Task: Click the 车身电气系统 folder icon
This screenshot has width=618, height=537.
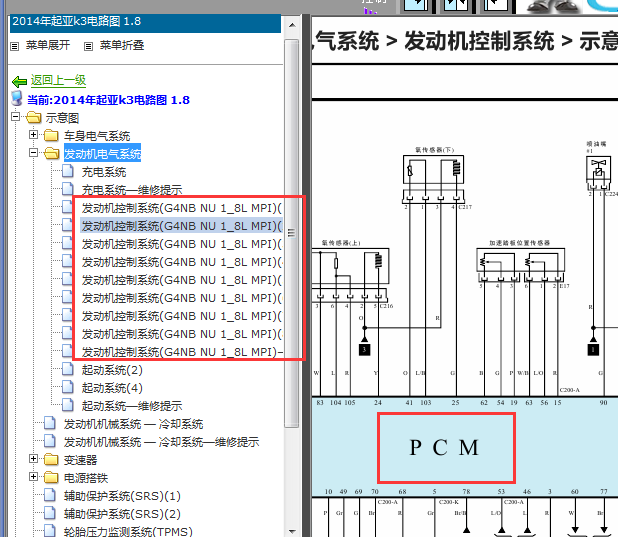Action: (51, 135)
